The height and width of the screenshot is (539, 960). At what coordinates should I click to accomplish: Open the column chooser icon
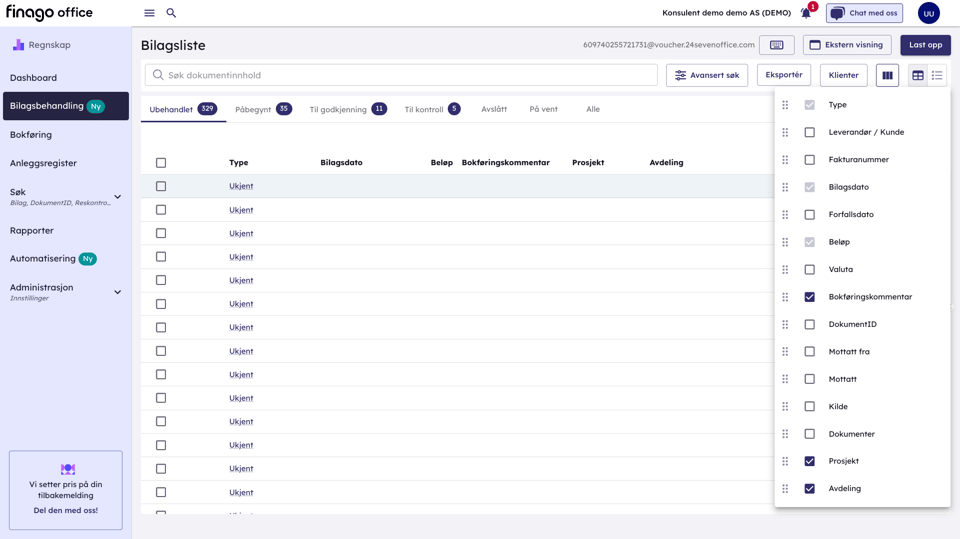(x=887, y=75)
